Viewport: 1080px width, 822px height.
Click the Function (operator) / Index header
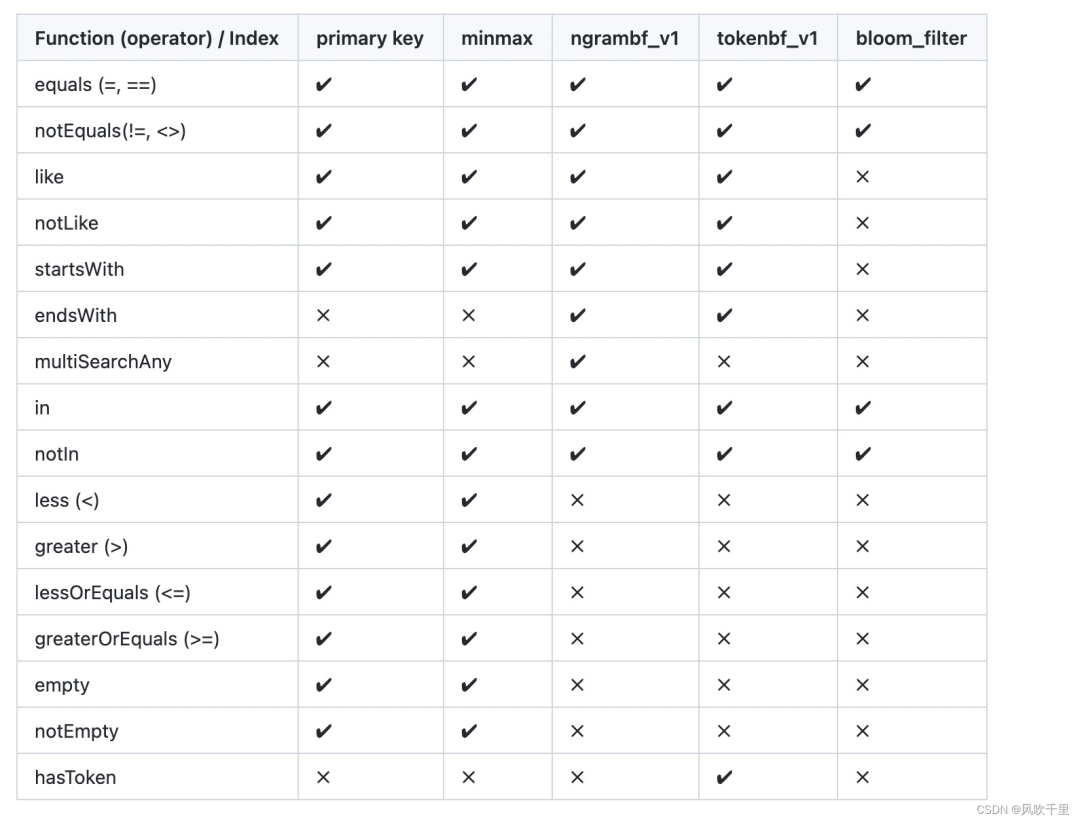pos(157,38)
